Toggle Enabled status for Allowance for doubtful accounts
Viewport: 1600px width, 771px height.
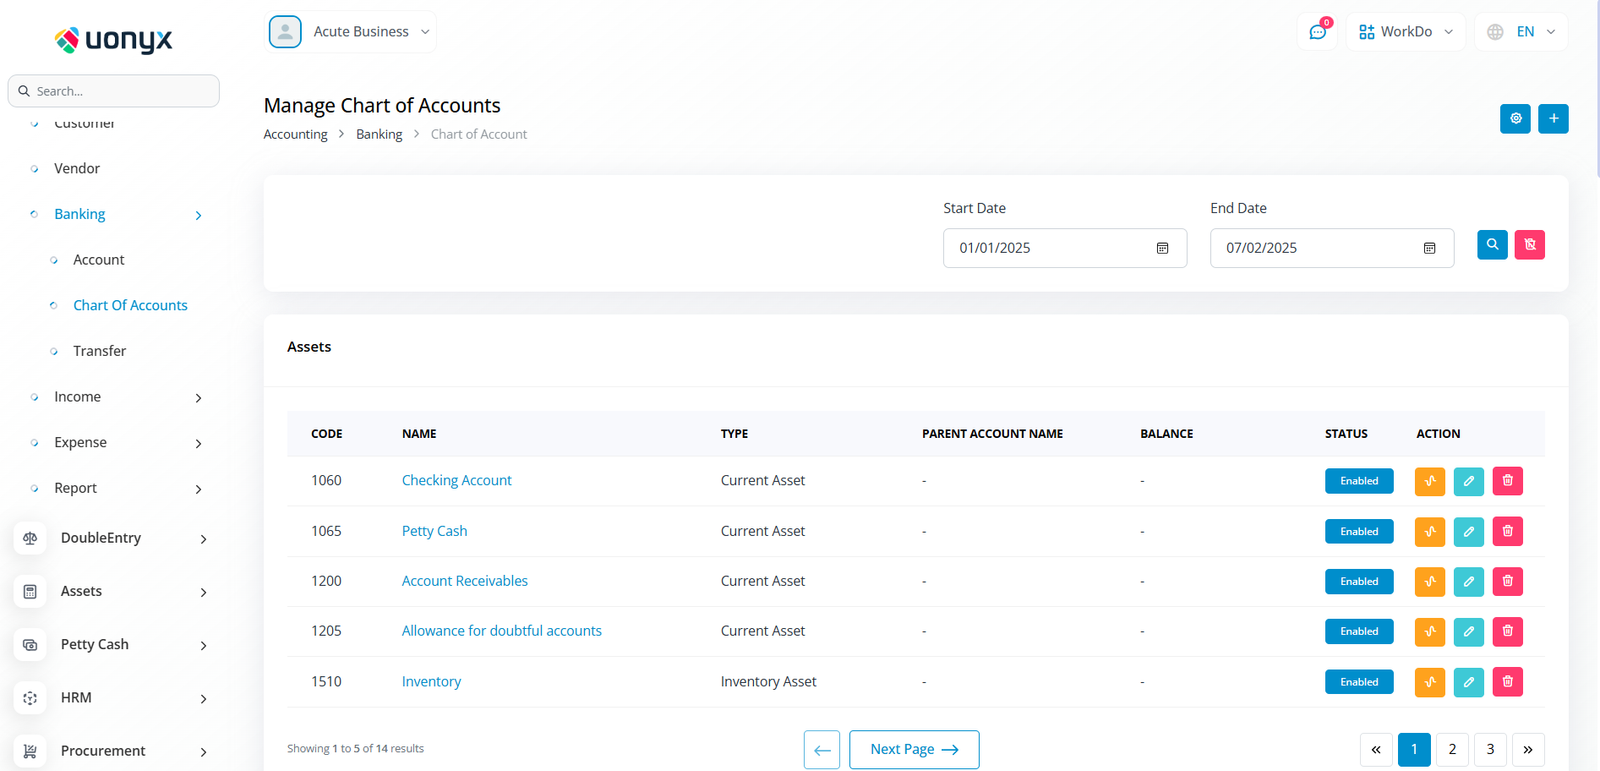[1359, 632]
